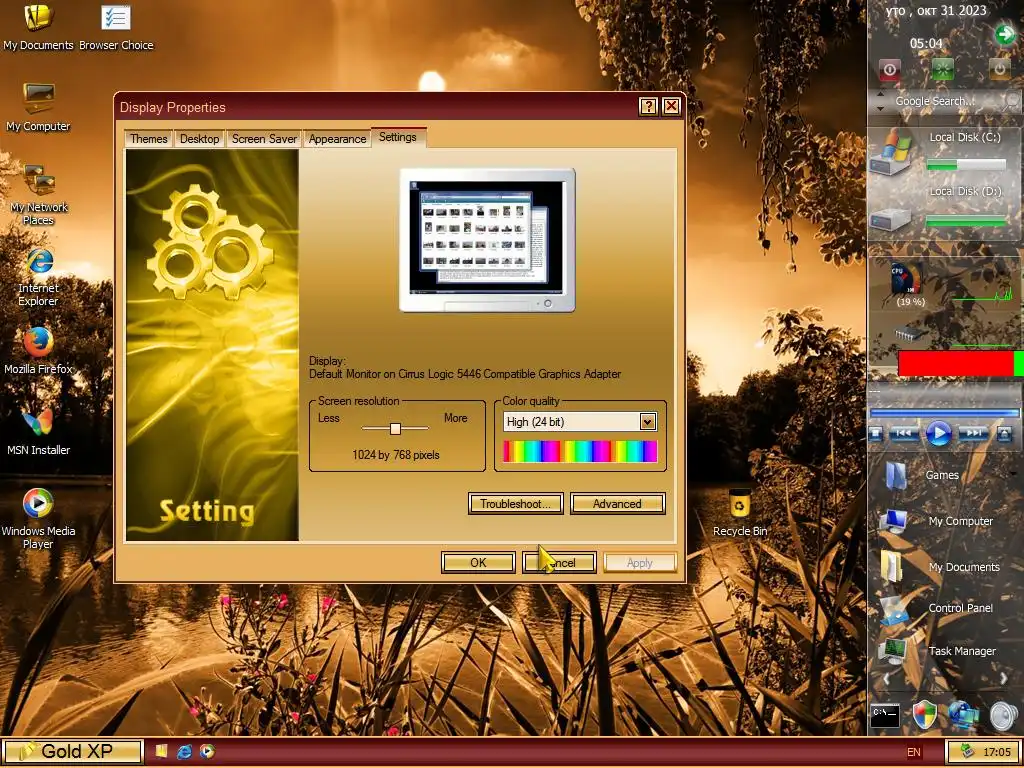Launch Internet Explorer from the desktop
Screen dimensions: 1024x768
(x=39, y=277)
